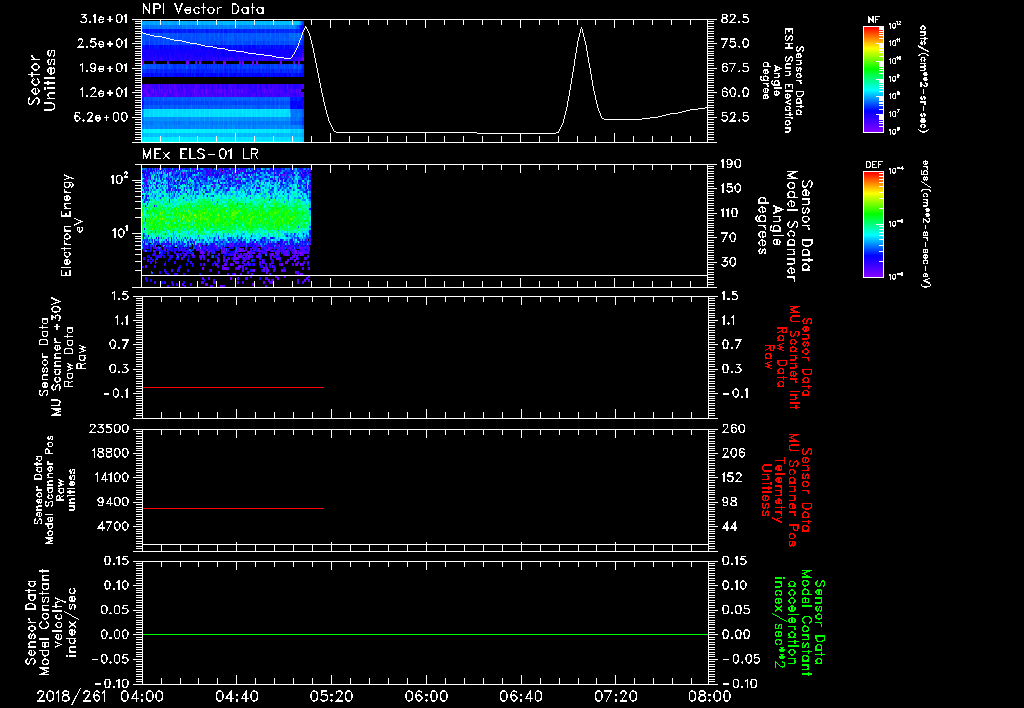Click the 14100 scanner position tick
The height and width of the screenshot is (708, 1024).
pyautogui.click(x=108, y=477)
